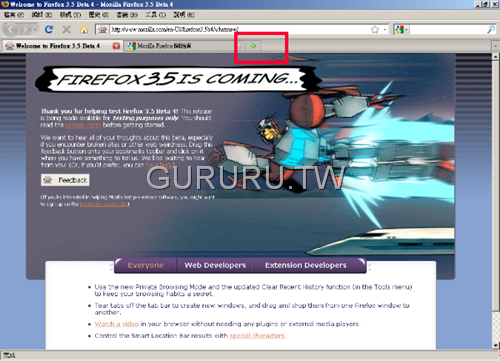Open the 檢視 (V) menu
The height and width of the screenshot is (362, 500).
tap(70, 15)
